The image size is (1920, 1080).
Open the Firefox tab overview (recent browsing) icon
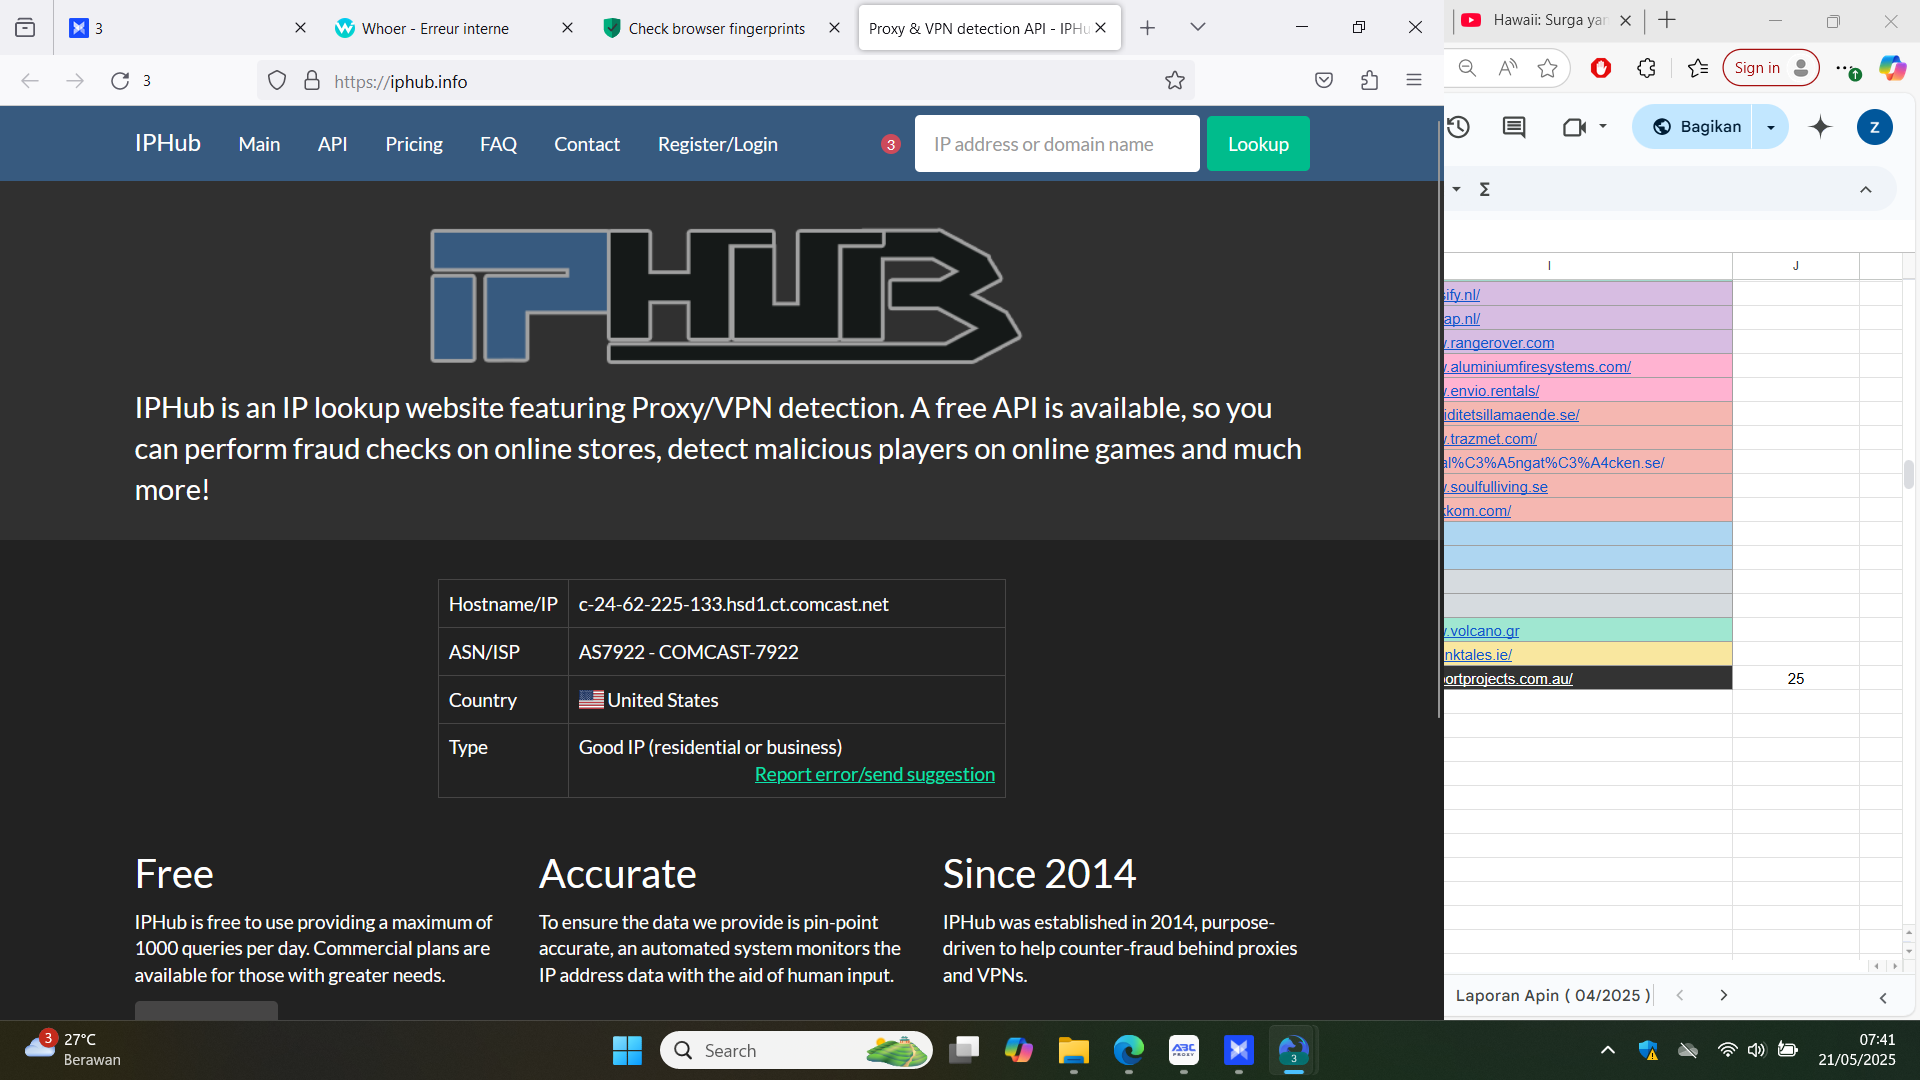pos(25,28)
